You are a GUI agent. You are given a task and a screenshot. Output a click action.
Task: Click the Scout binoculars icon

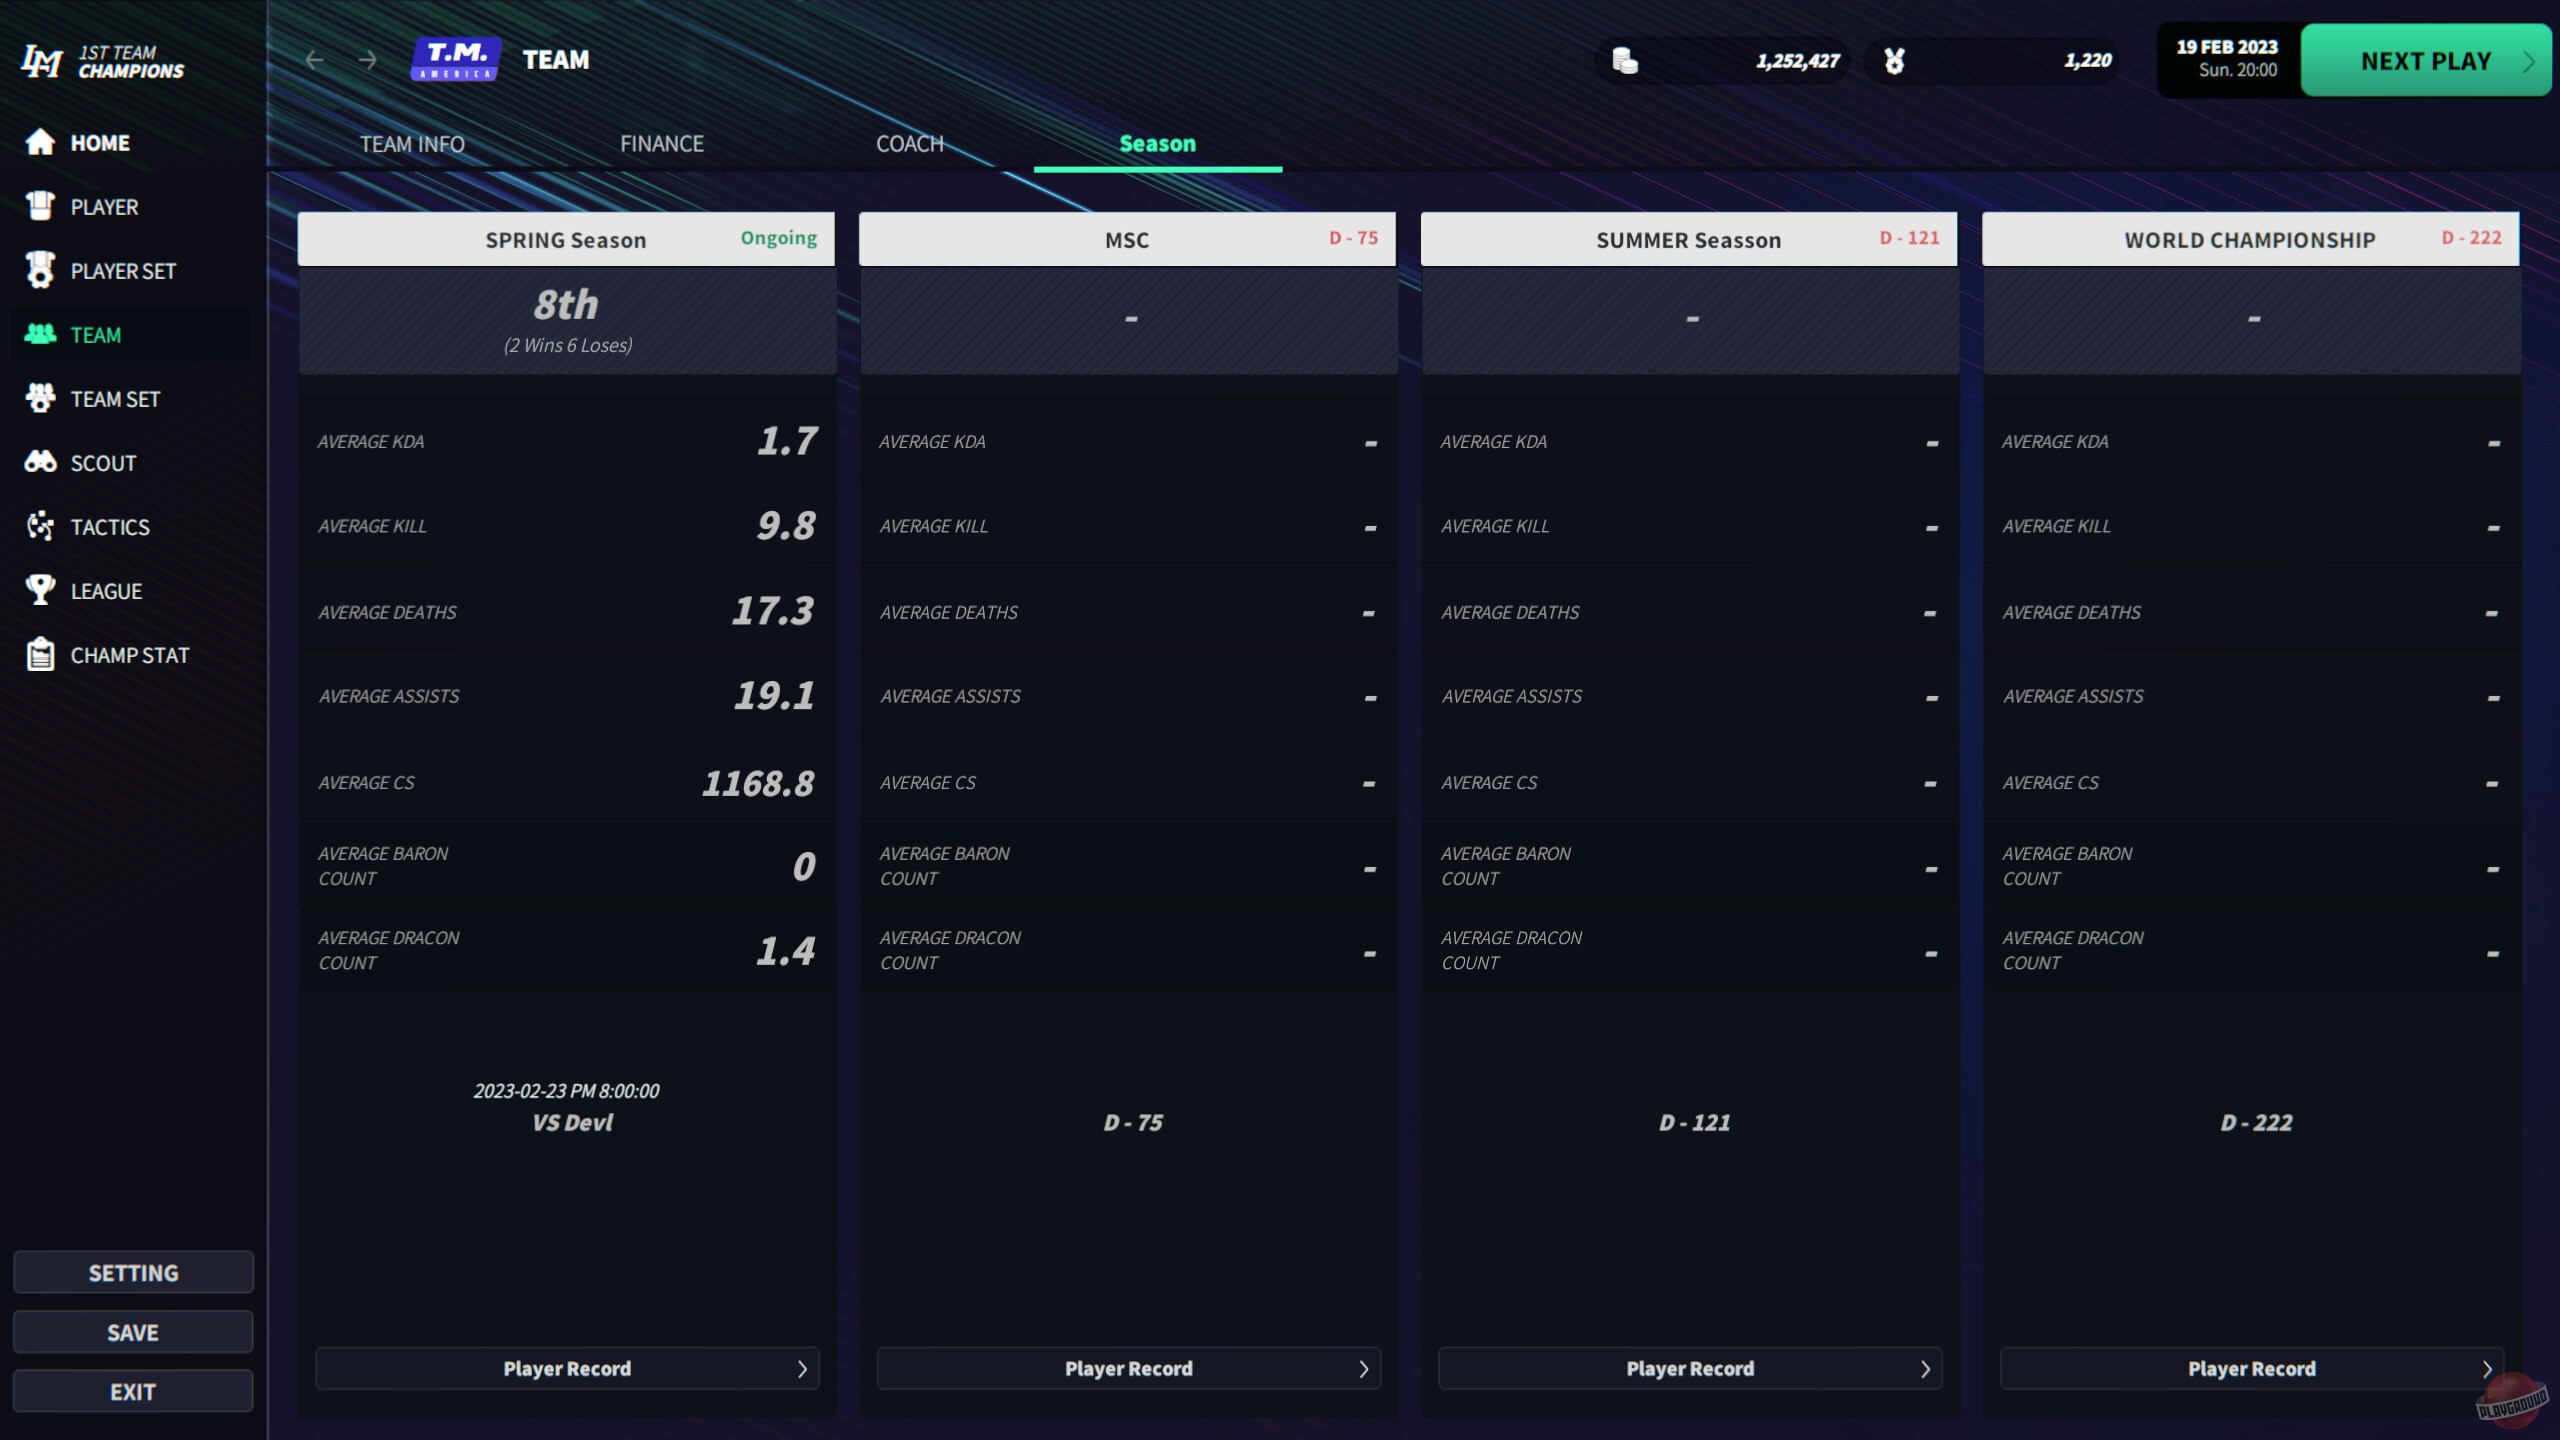(x=40, y=462)
